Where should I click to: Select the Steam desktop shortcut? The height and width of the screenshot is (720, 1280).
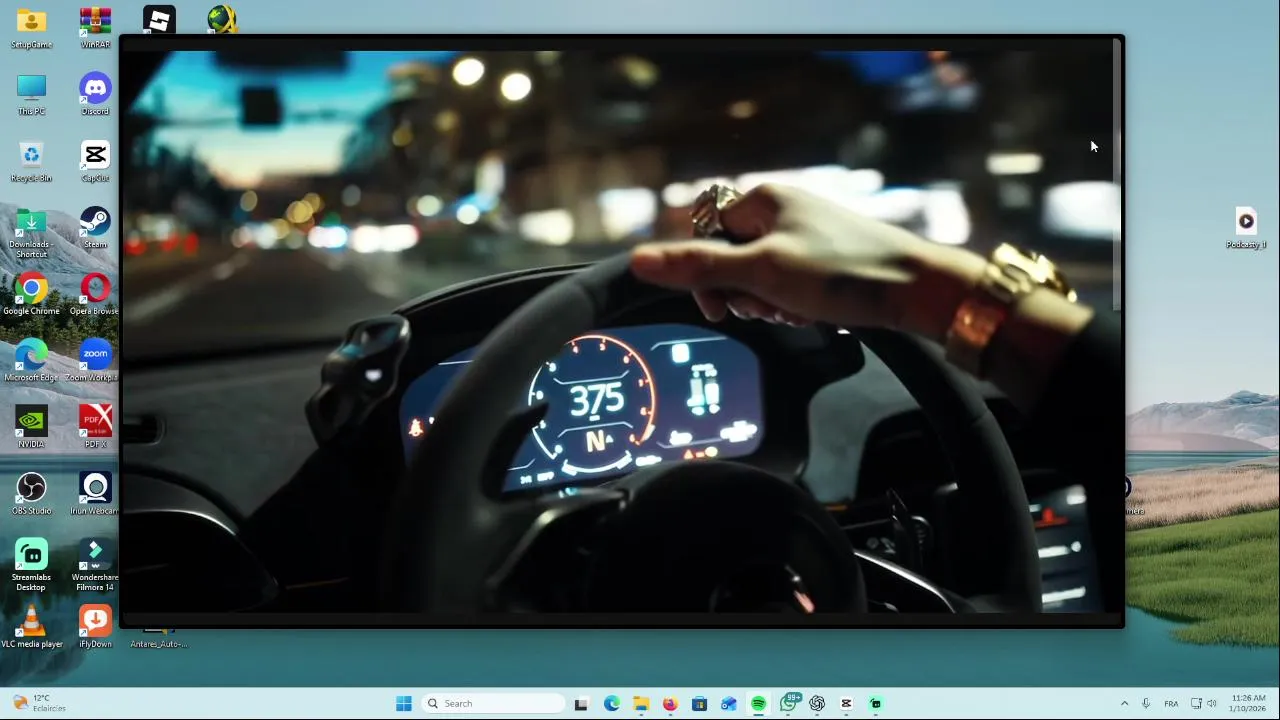pos(95,227)
